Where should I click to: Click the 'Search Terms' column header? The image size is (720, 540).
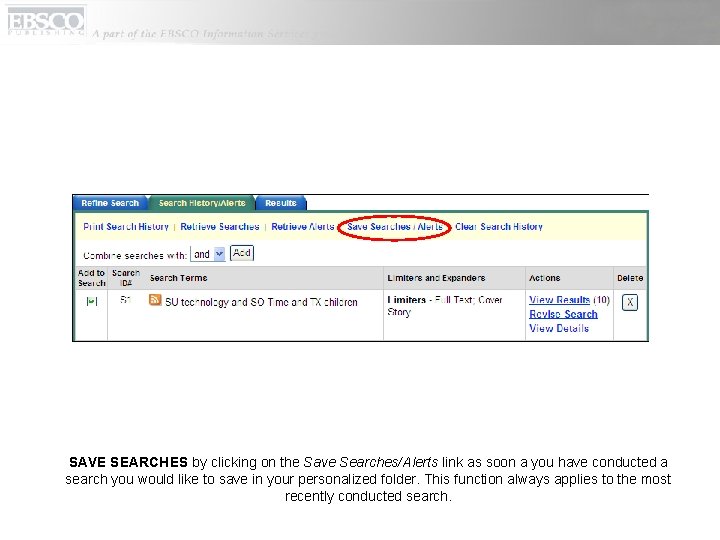tap(179, 278)
